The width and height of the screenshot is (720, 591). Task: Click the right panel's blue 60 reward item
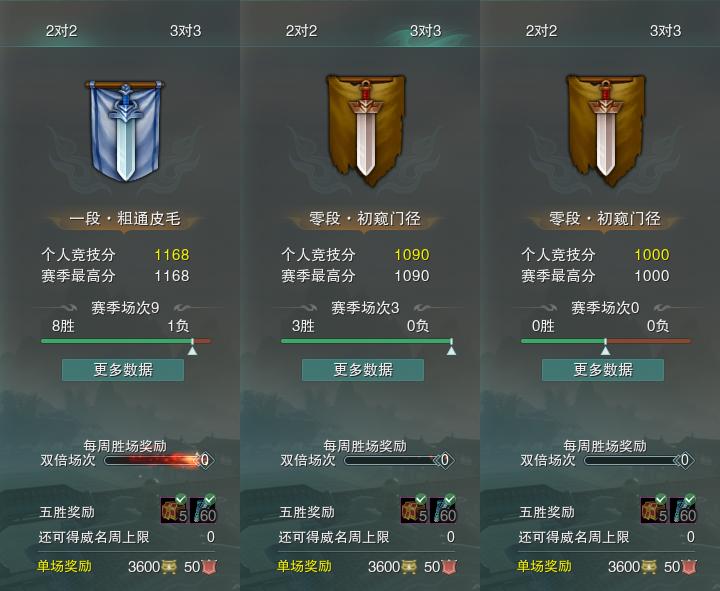pos(683,510)
